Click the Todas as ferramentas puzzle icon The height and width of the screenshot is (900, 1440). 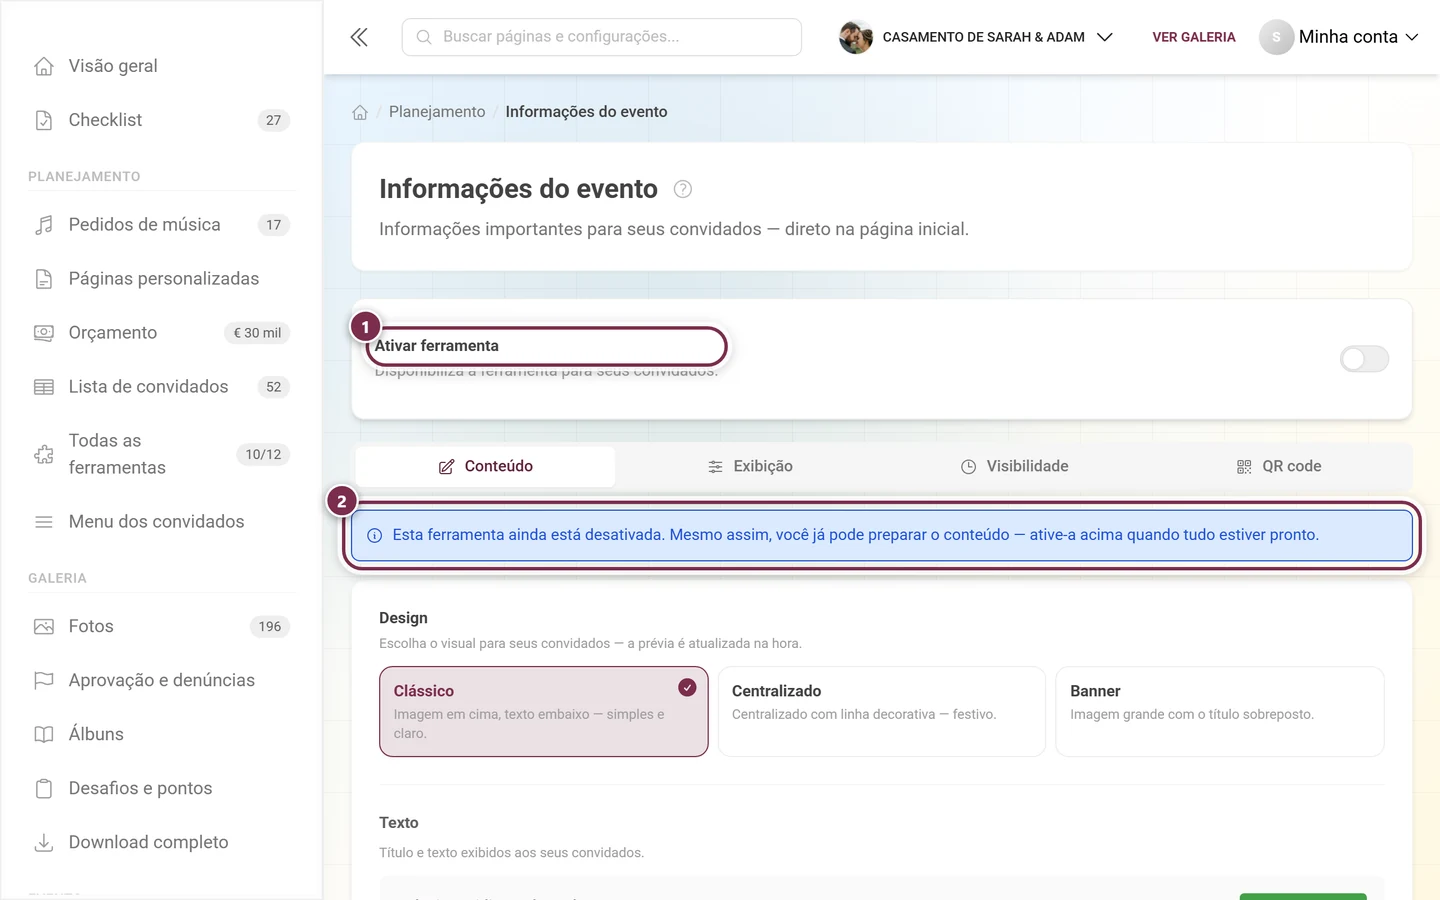44,454
